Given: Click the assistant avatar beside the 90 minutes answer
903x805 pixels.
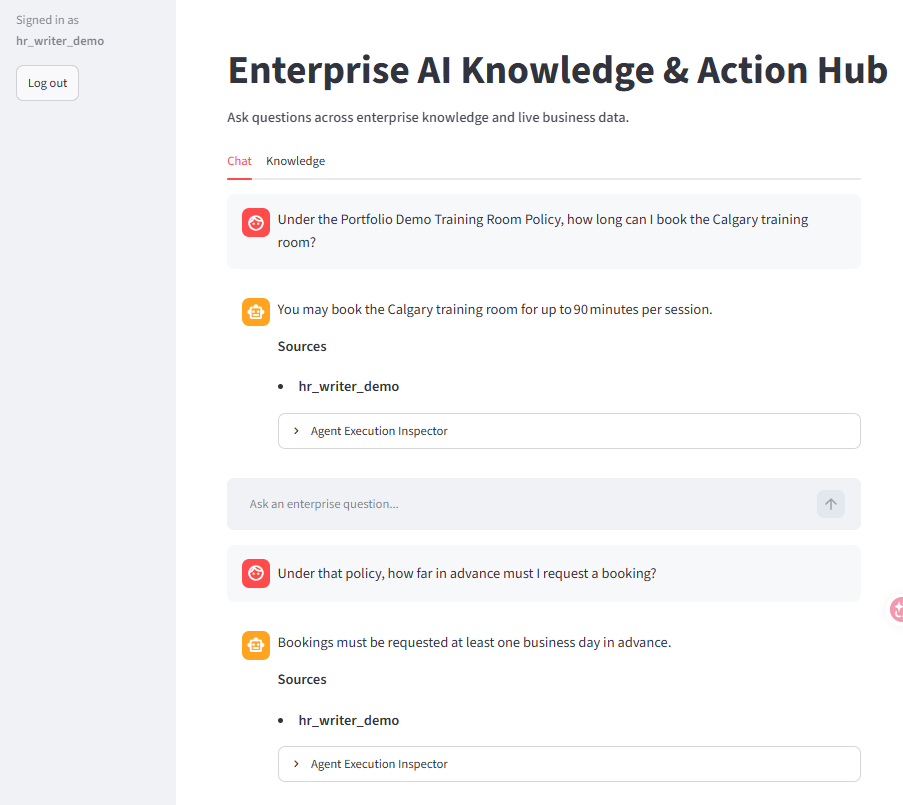Looking at the screenshot, I should [256, 312].
